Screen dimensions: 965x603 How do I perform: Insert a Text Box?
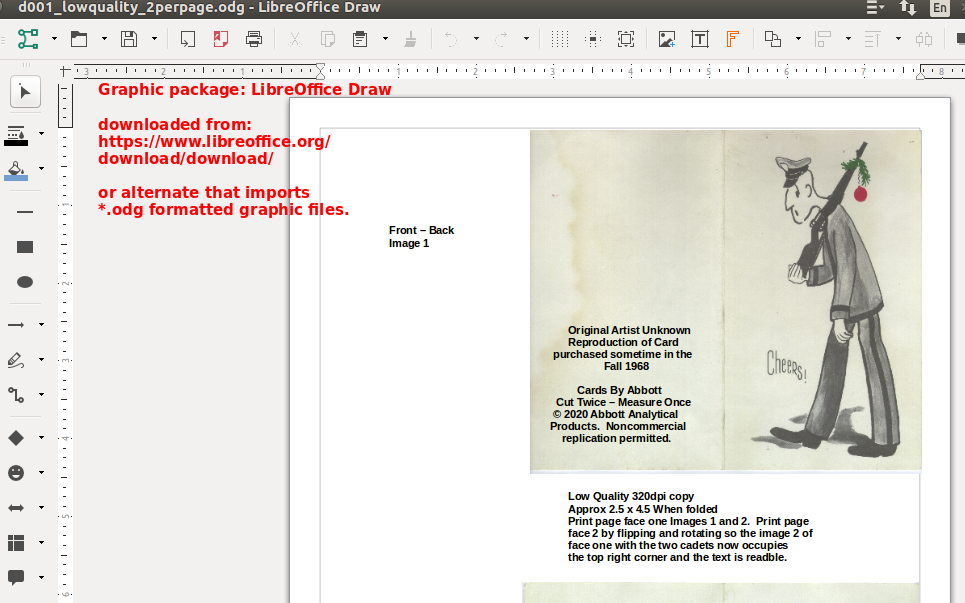pos(700,39)
